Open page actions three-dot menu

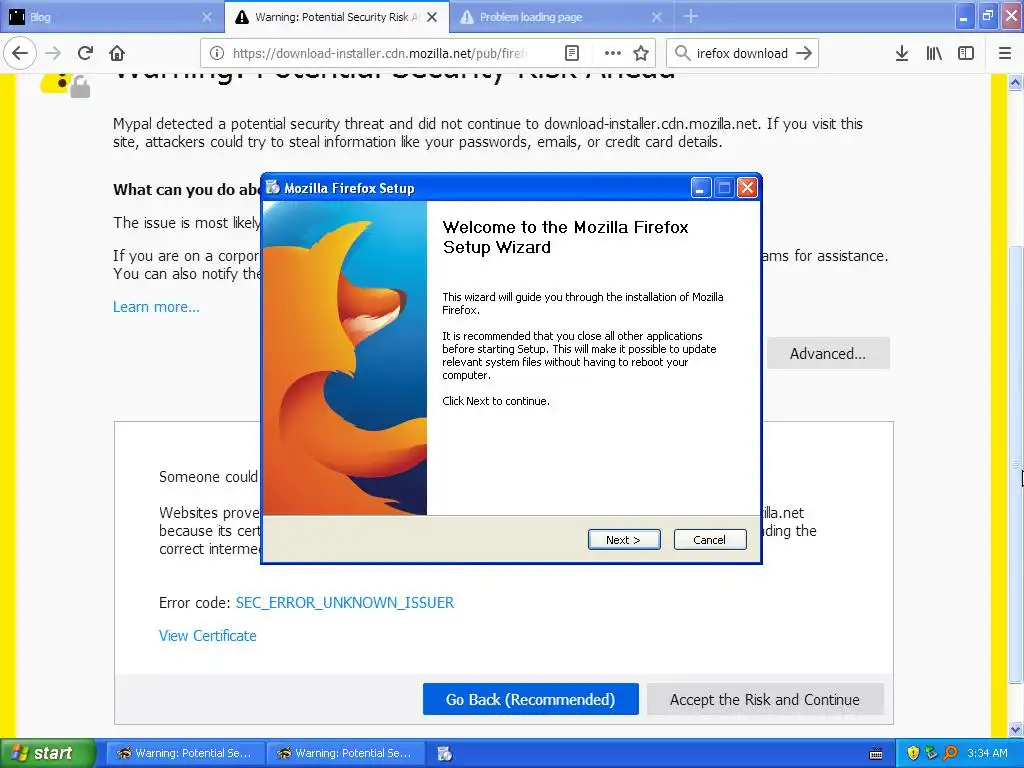point(613,54)
